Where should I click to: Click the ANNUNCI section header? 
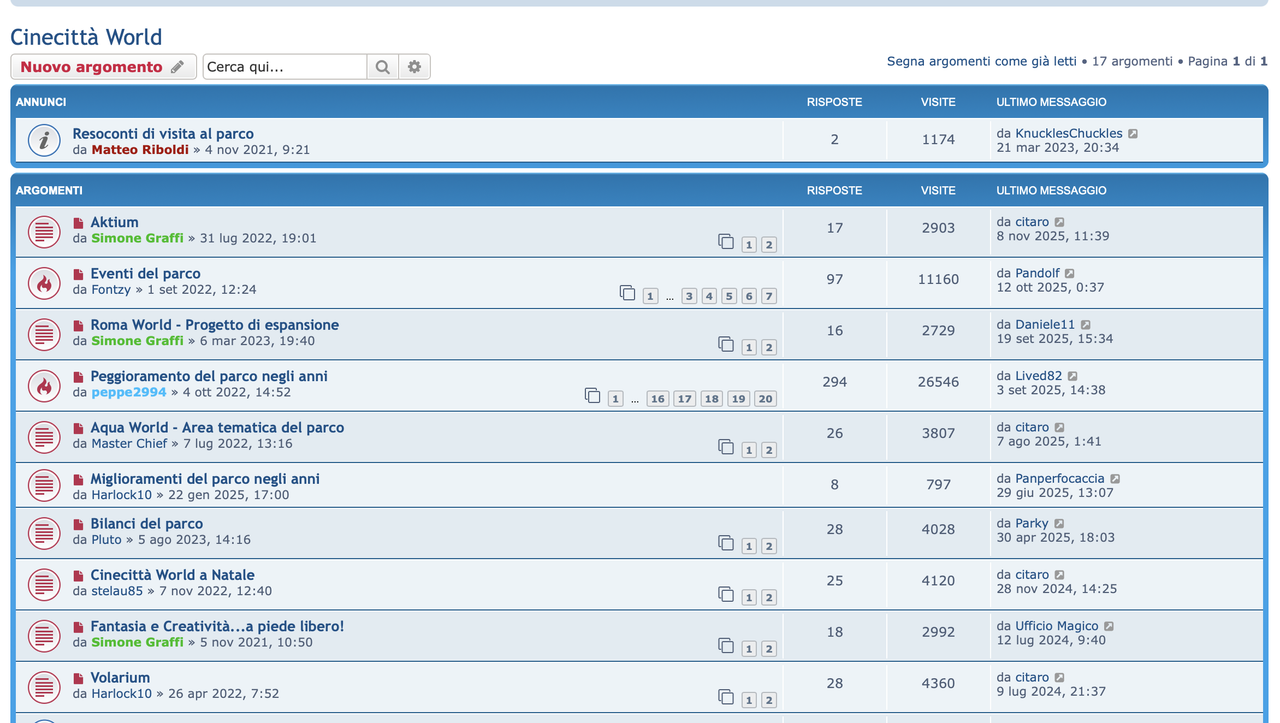click(41, 102)
